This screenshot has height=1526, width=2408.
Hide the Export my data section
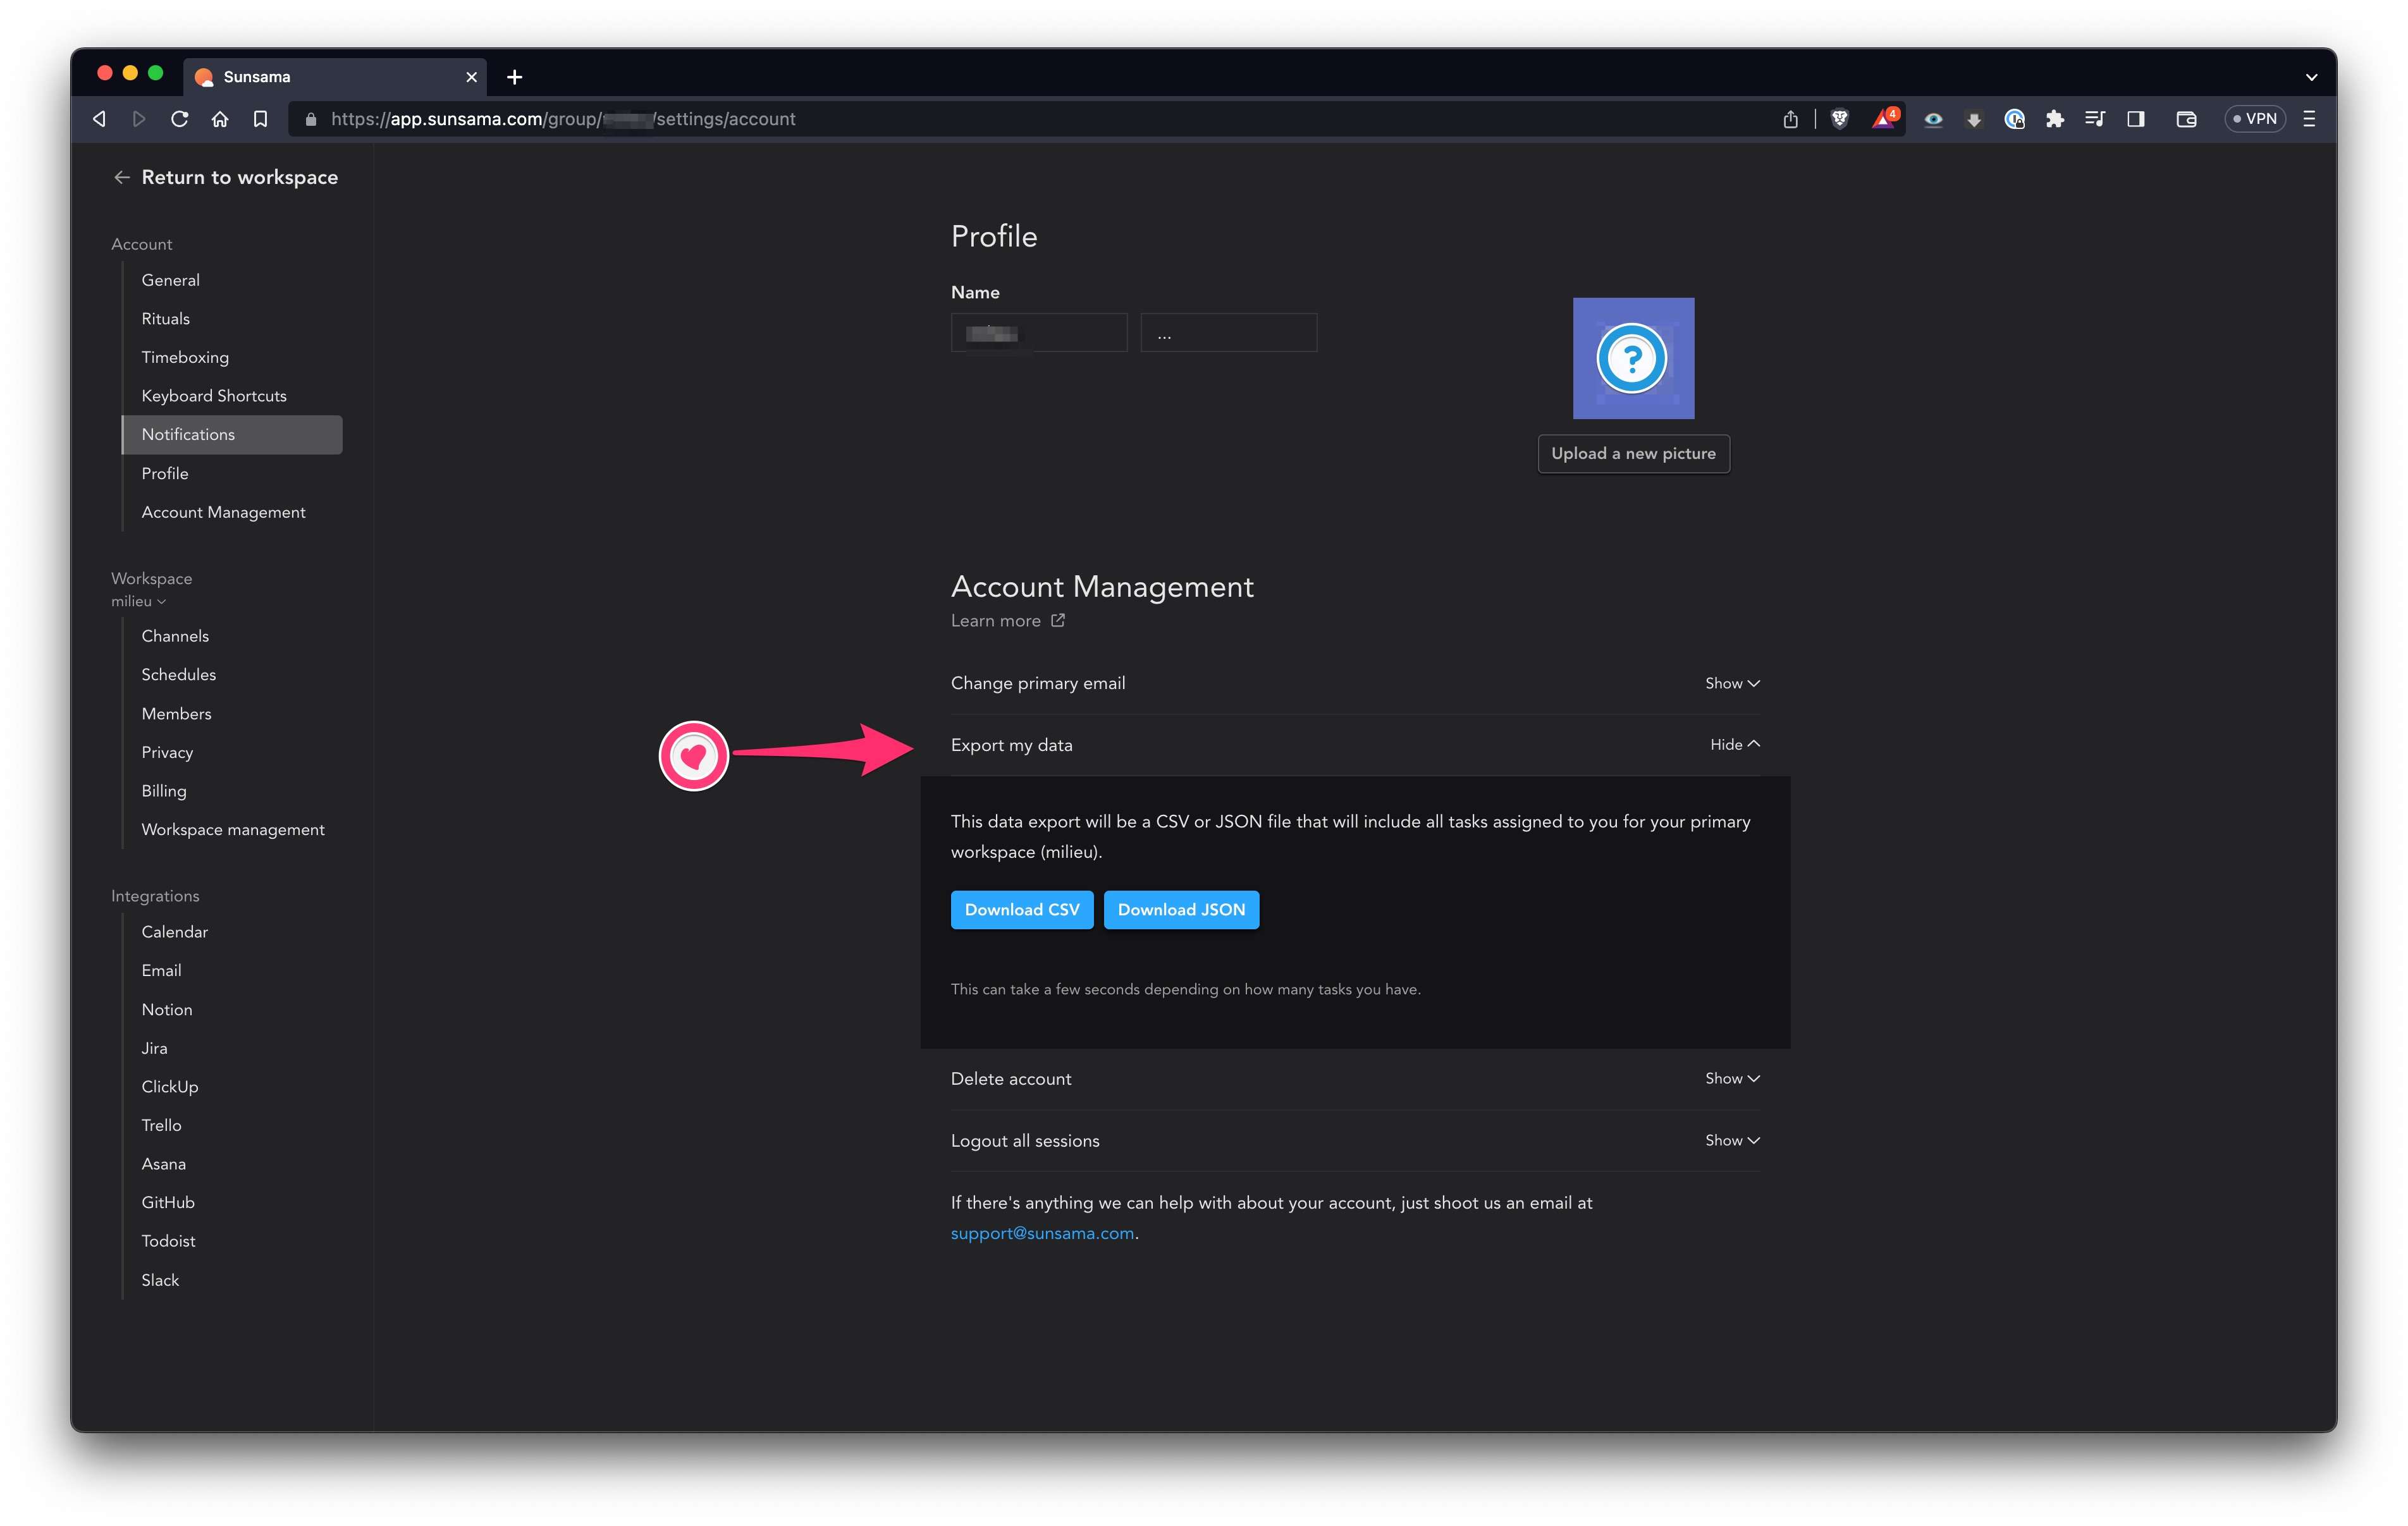tap(1735, 745)
